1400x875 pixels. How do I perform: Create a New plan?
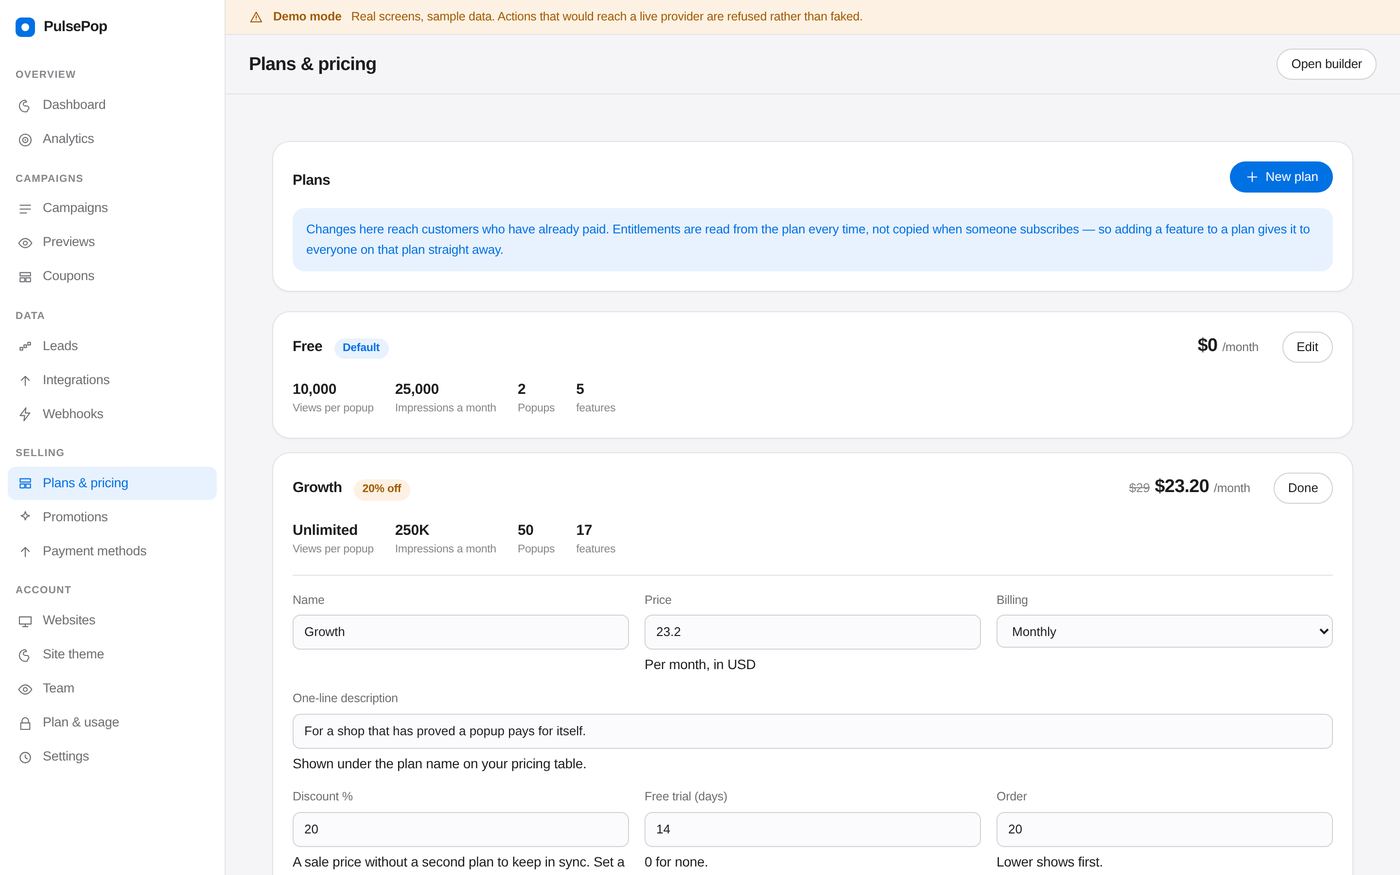click(x=1281, y=177)
